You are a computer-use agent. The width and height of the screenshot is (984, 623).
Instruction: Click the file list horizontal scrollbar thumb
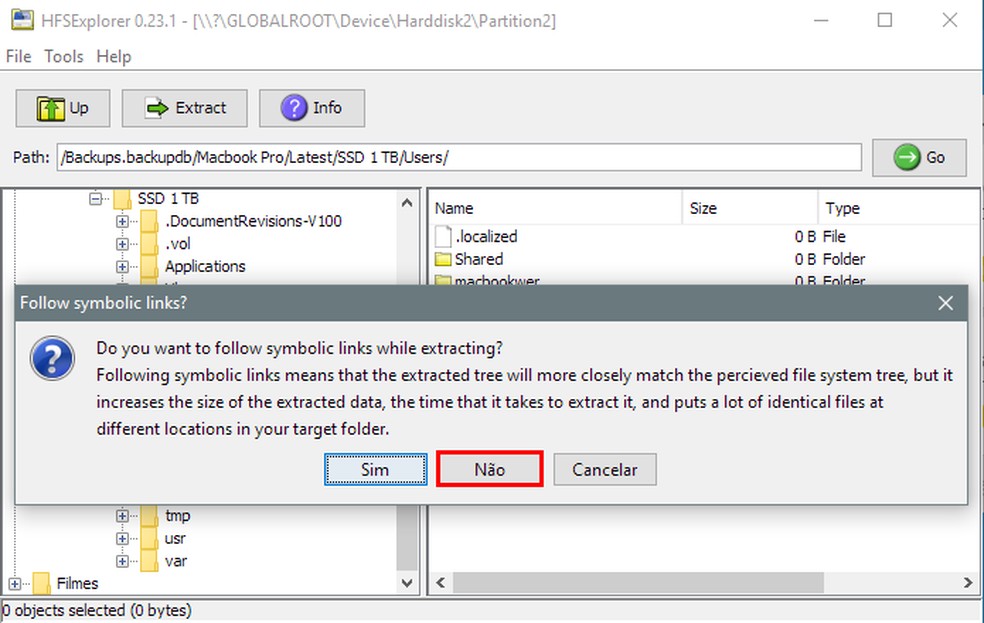[638, 583]
